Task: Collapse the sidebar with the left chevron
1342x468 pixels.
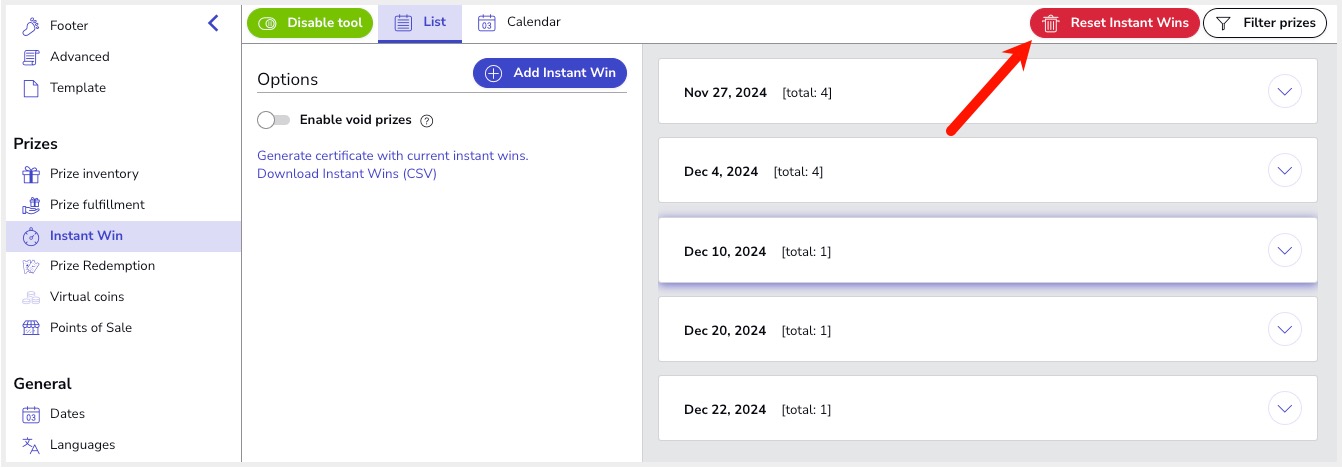Action: pos(213,23)
